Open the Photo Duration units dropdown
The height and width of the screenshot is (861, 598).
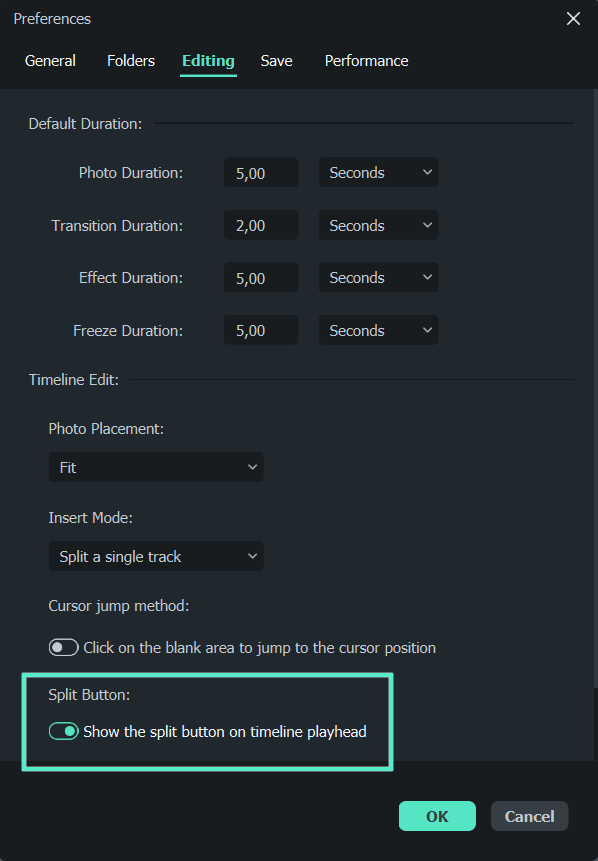(x=378, y=172)
